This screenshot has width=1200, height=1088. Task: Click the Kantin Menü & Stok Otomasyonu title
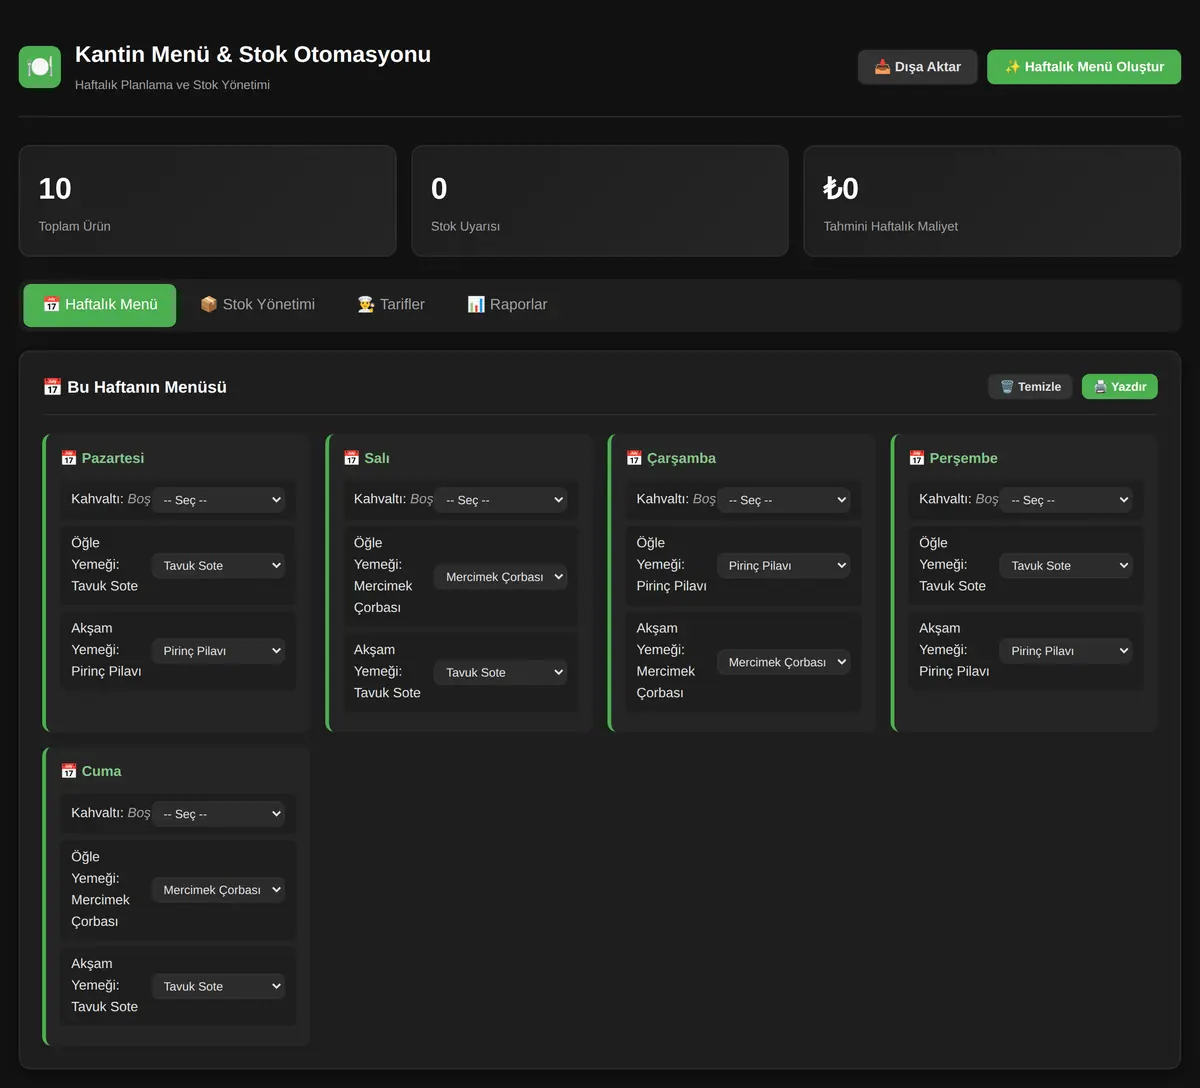tap(253, 55)
